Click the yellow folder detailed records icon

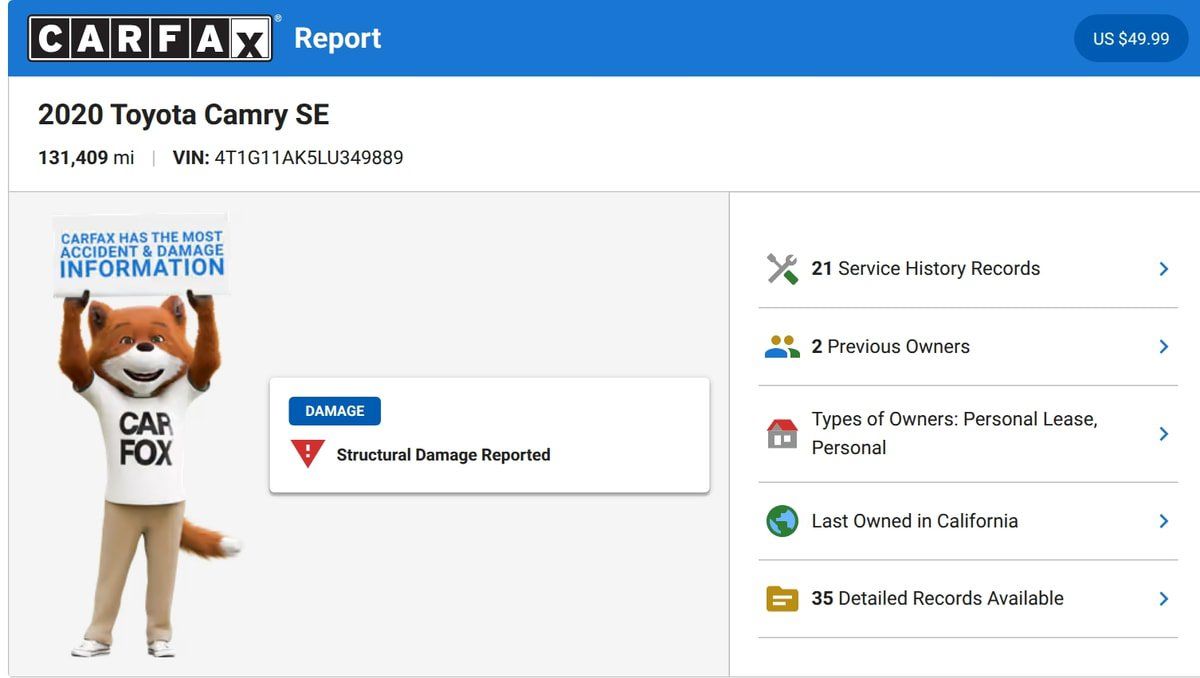[782, 598]
